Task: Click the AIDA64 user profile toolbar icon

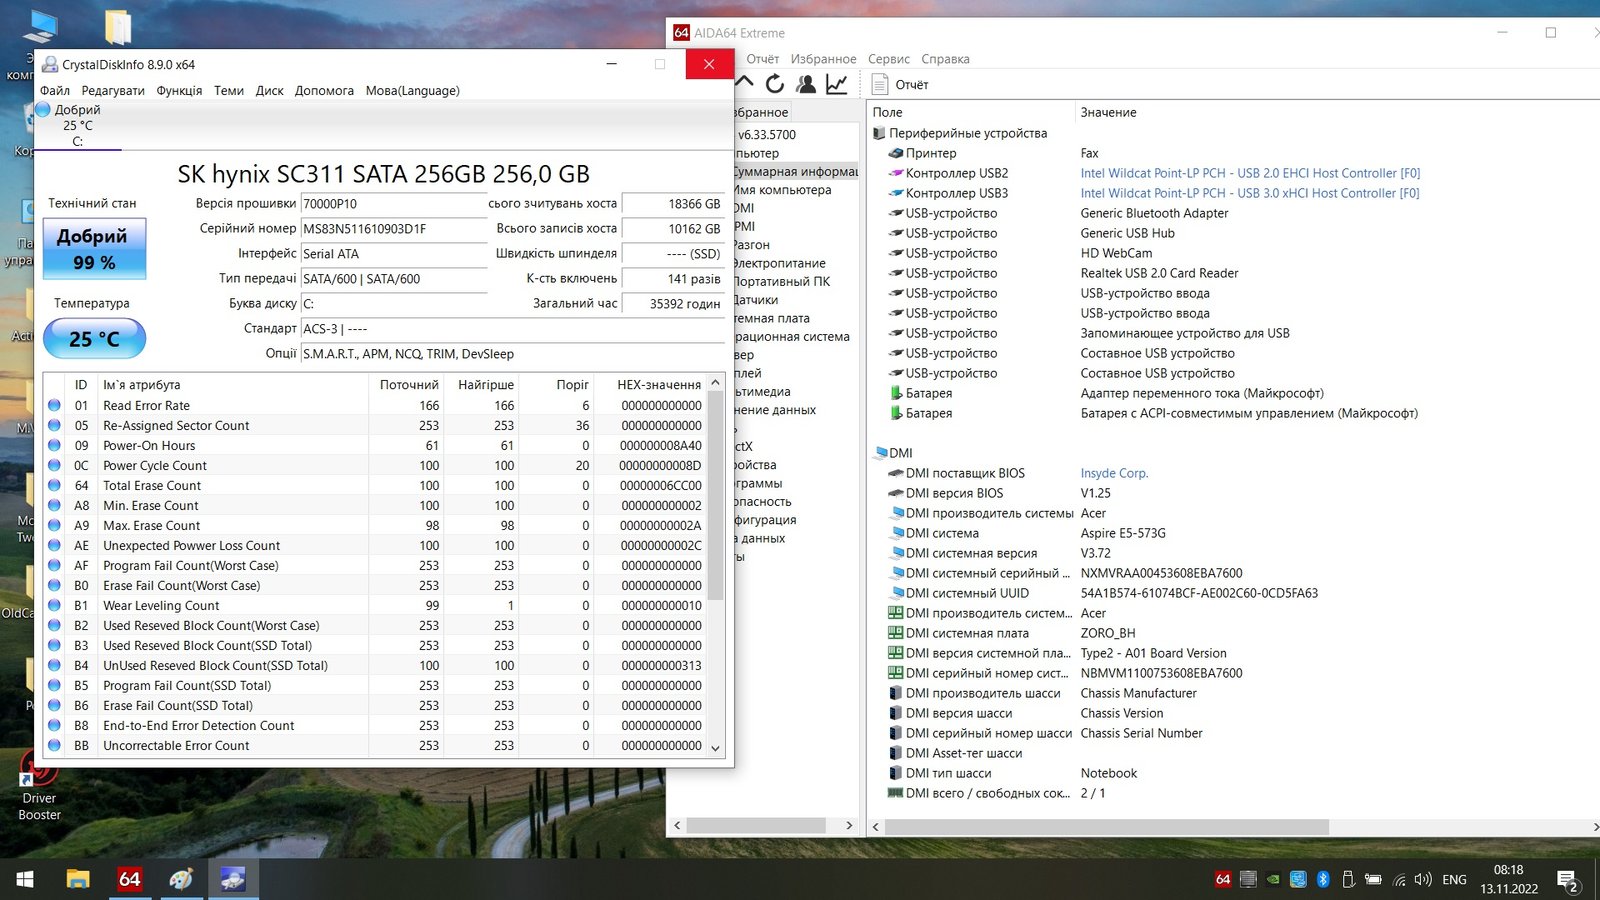Action: [805, 84]
